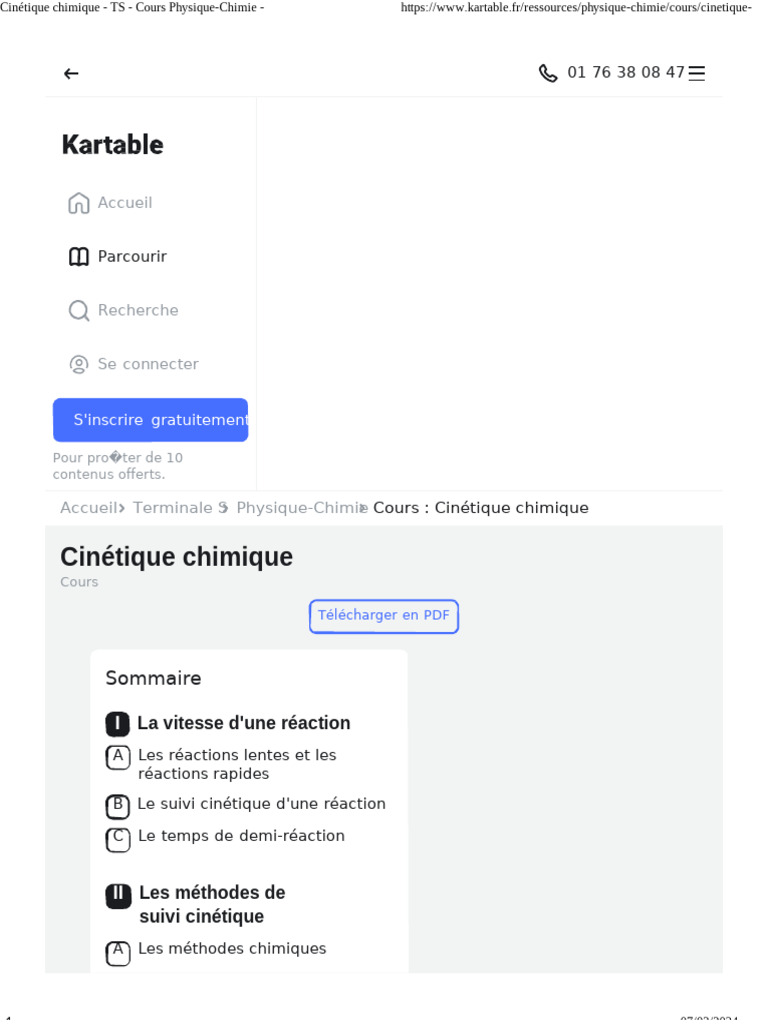Click the section II badge icon

point(118,895)
